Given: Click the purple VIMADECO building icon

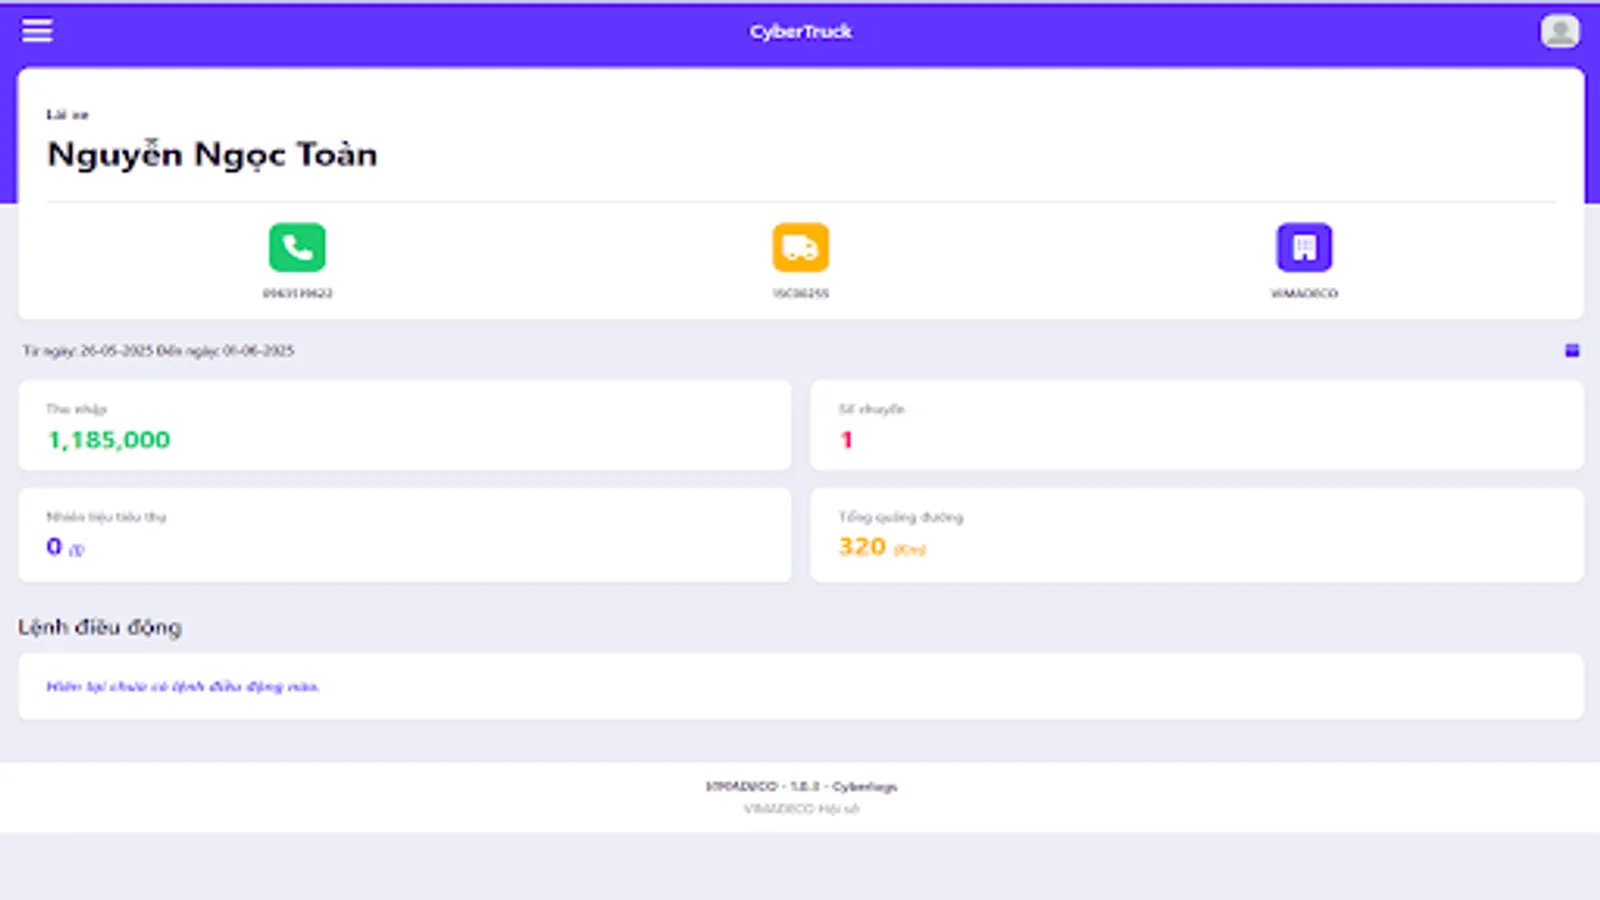Looking at the screenshot, I should [x=1302, y=247].
